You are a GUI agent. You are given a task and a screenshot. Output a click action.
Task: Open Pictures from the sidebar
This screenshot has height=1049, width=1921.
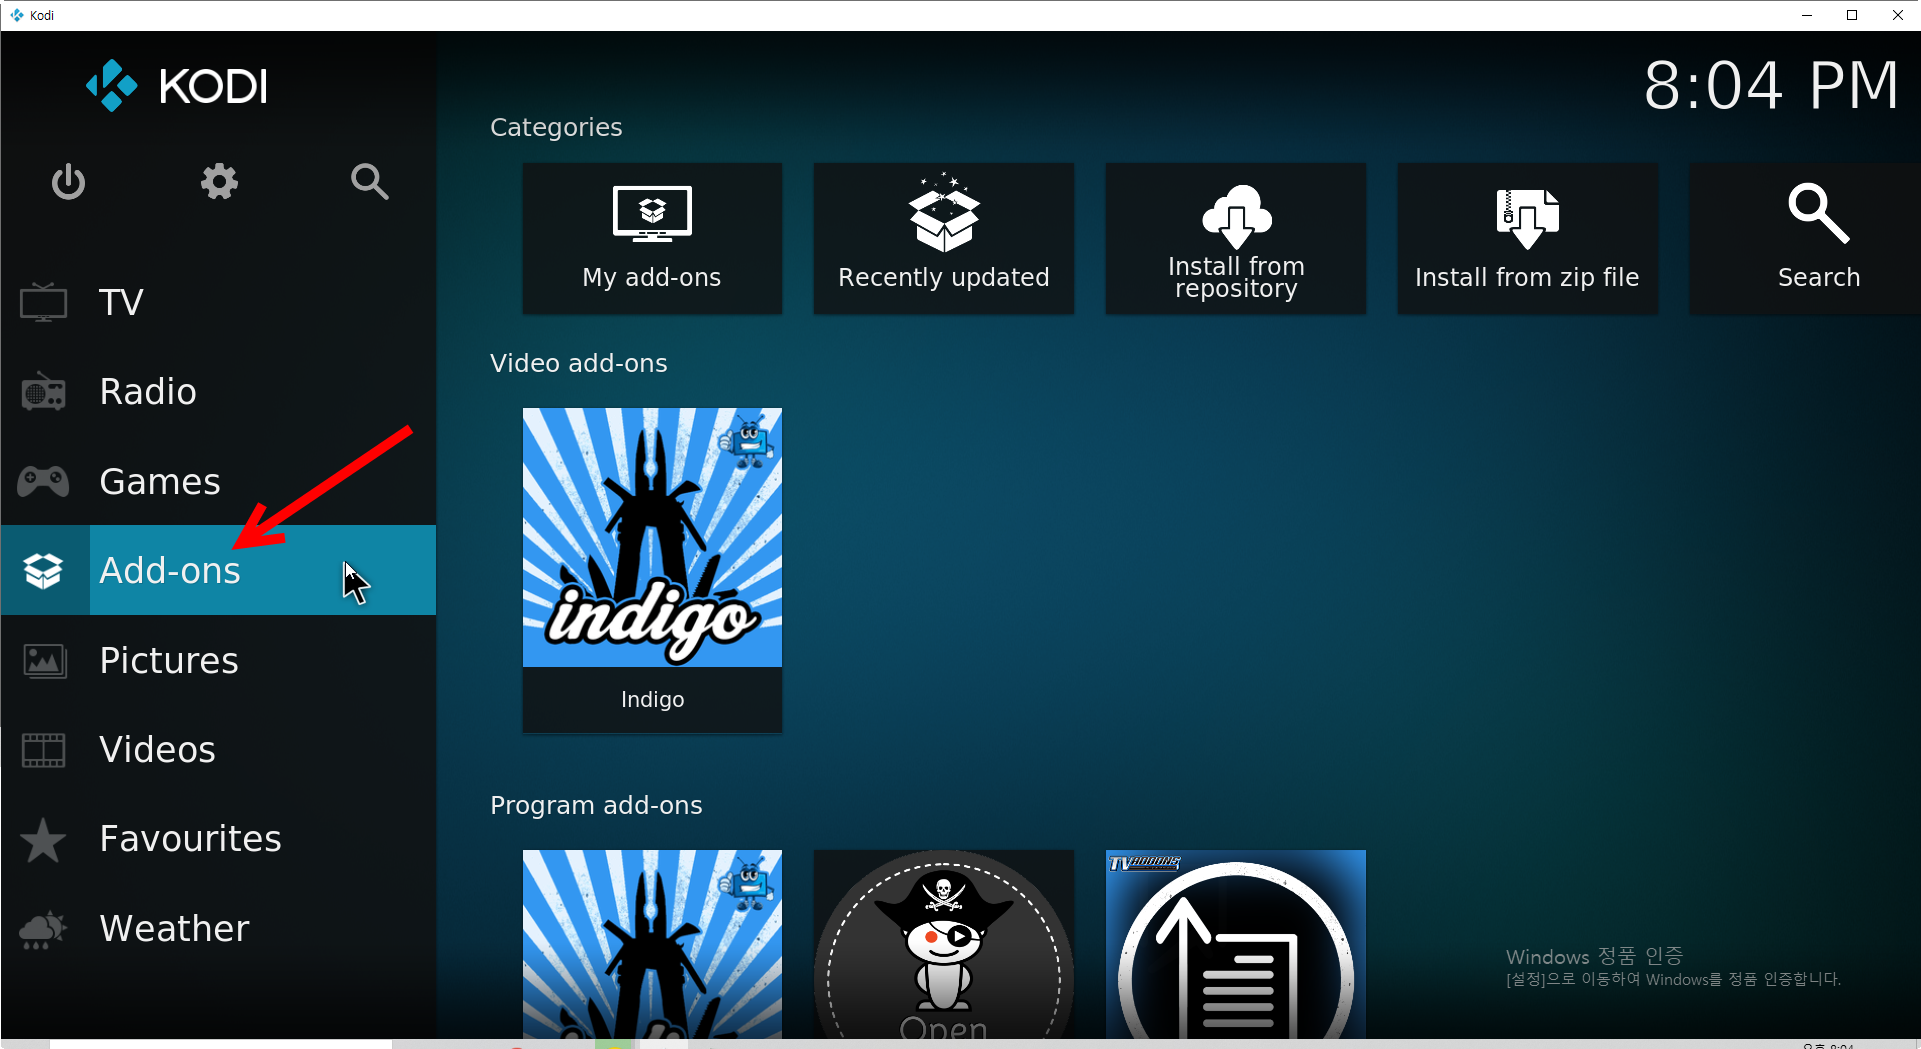[219, 660]
